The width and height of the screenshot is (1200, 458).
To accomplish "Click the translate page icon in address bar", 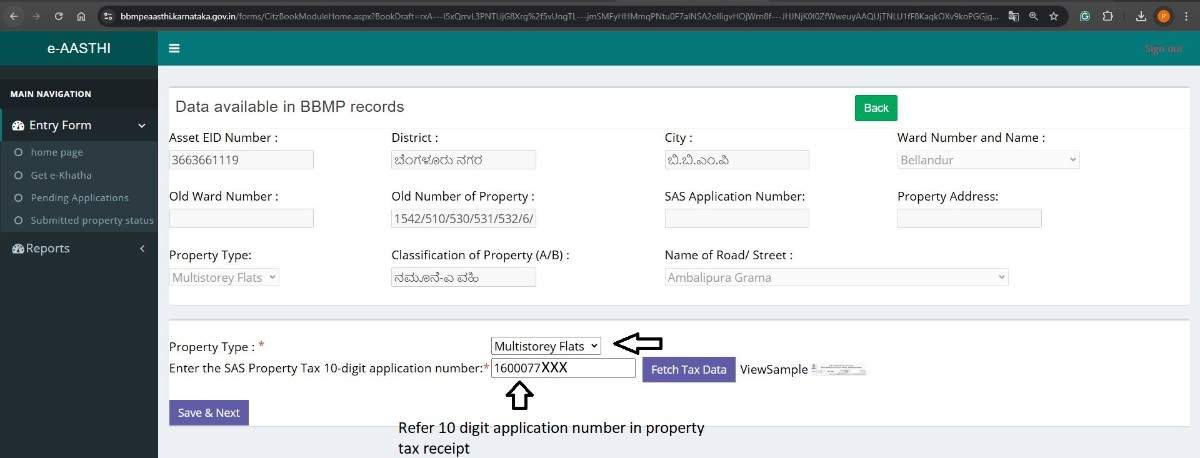I will click(x=1013, y=16).
